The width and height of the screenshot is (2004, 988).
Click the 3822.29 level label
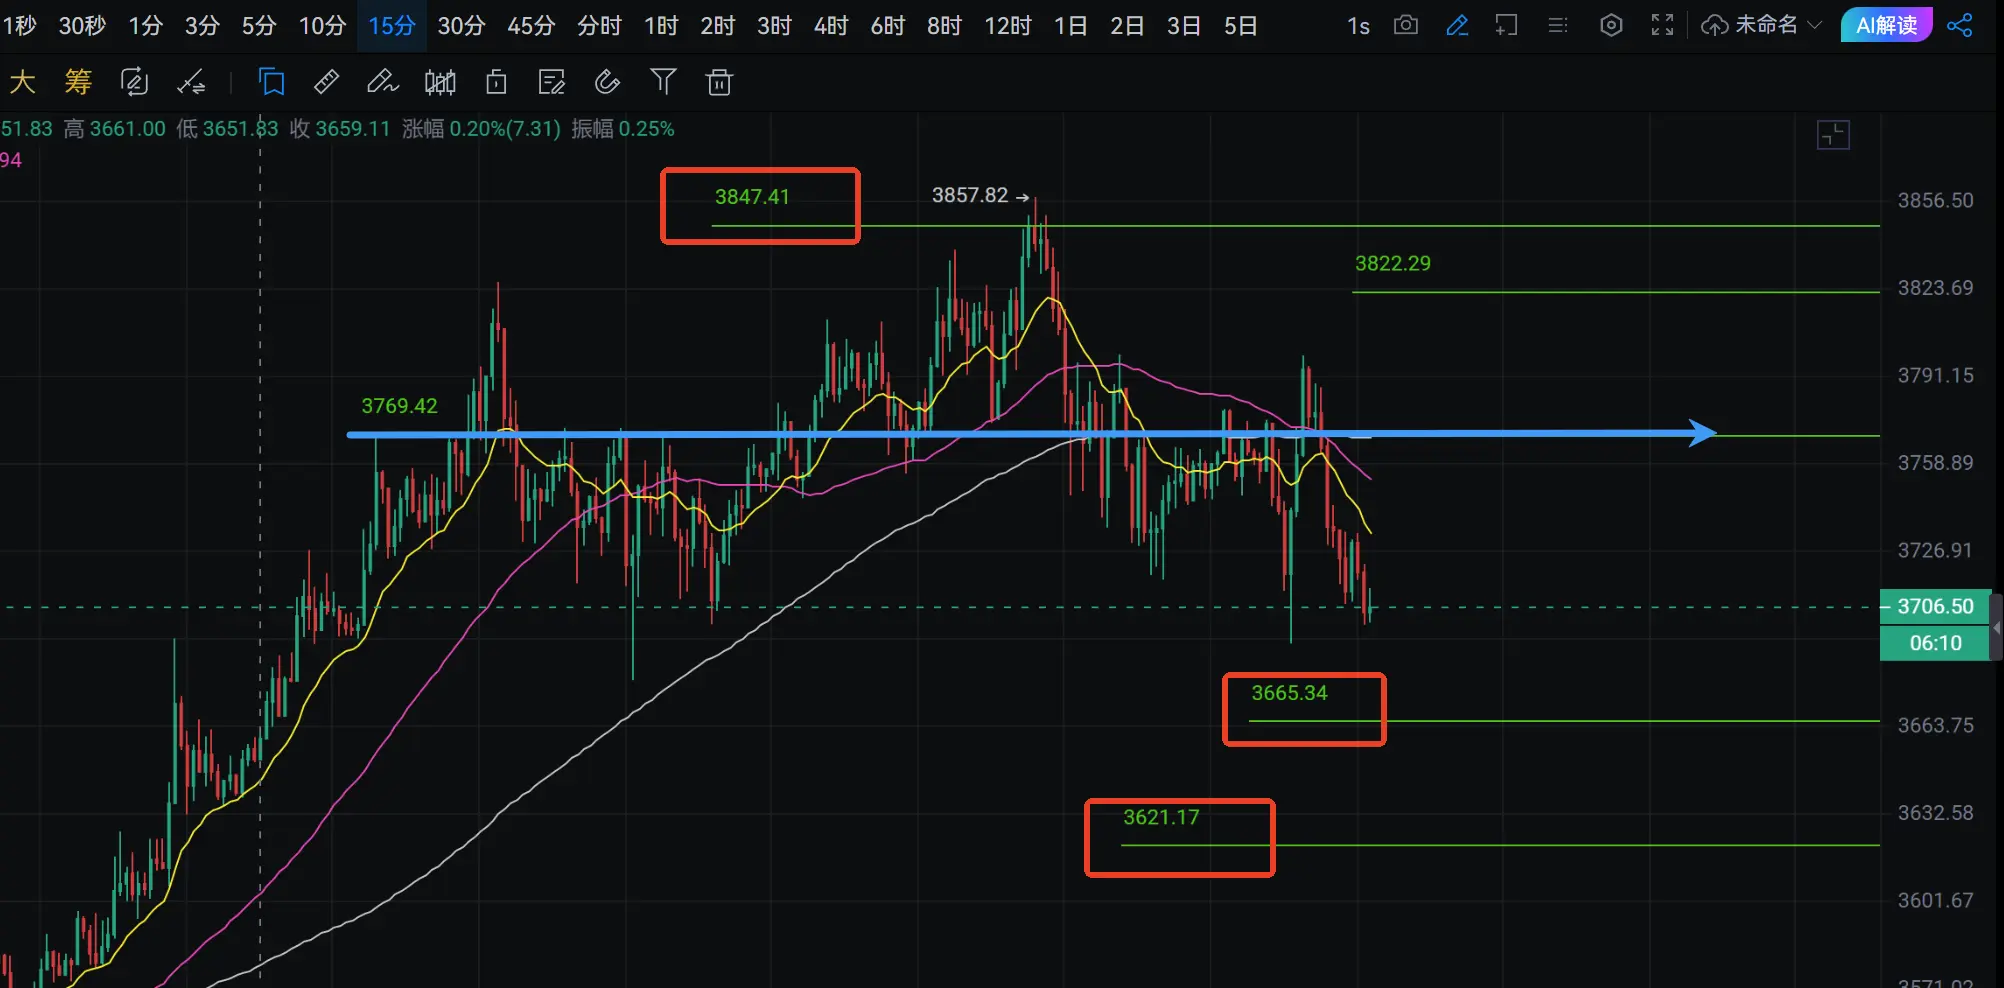click(x=1393, y=264)
